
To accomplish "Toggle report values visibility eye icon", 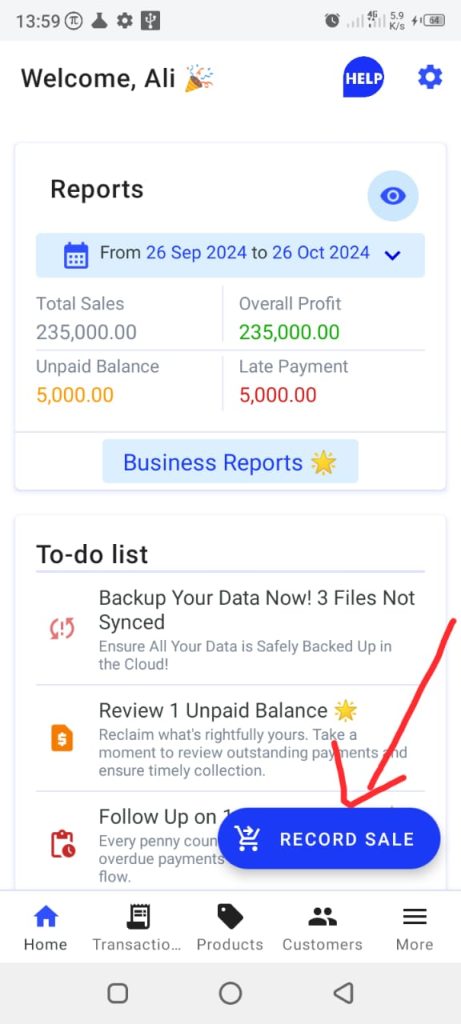I will (x=392, y=195).
